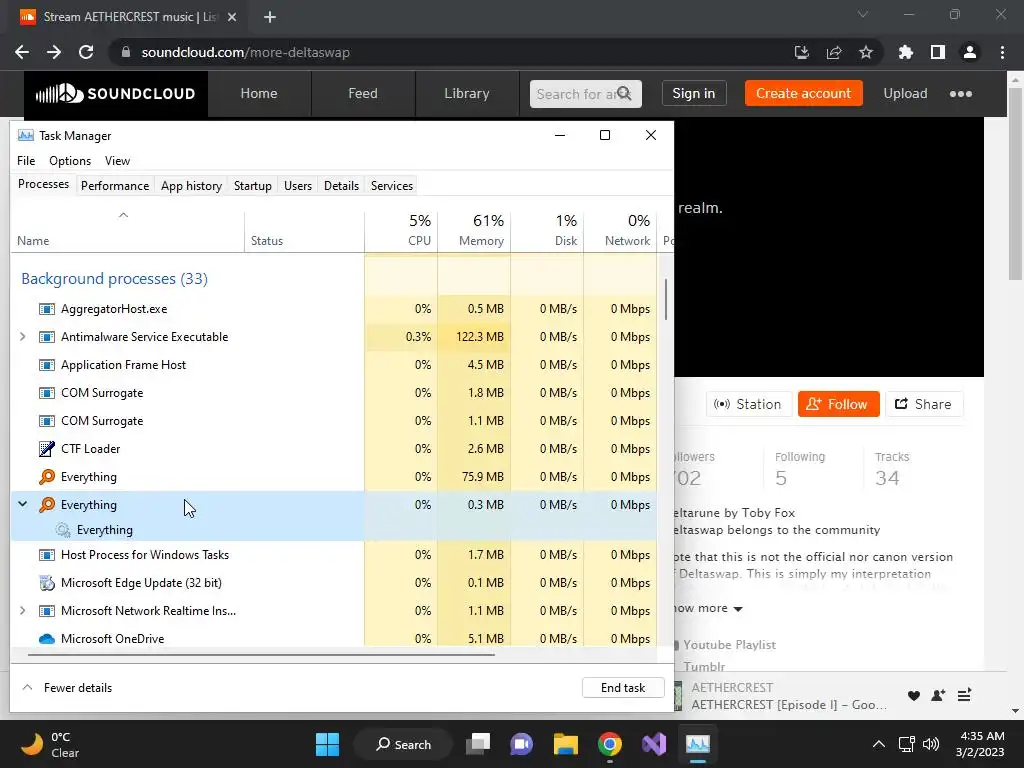Open the SoundCloud Feed page
The width and height of the screenshot is (1024, 768).
[362, 93]
